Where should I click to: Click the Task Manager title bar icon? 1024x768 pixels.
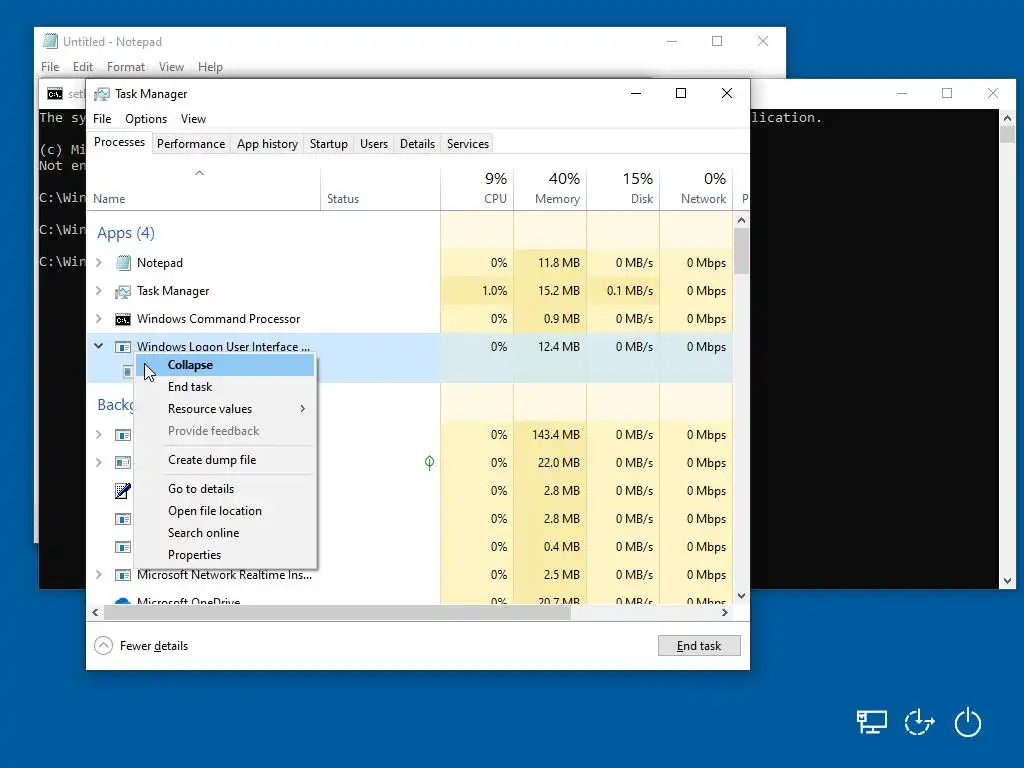(x=101, y=94)
